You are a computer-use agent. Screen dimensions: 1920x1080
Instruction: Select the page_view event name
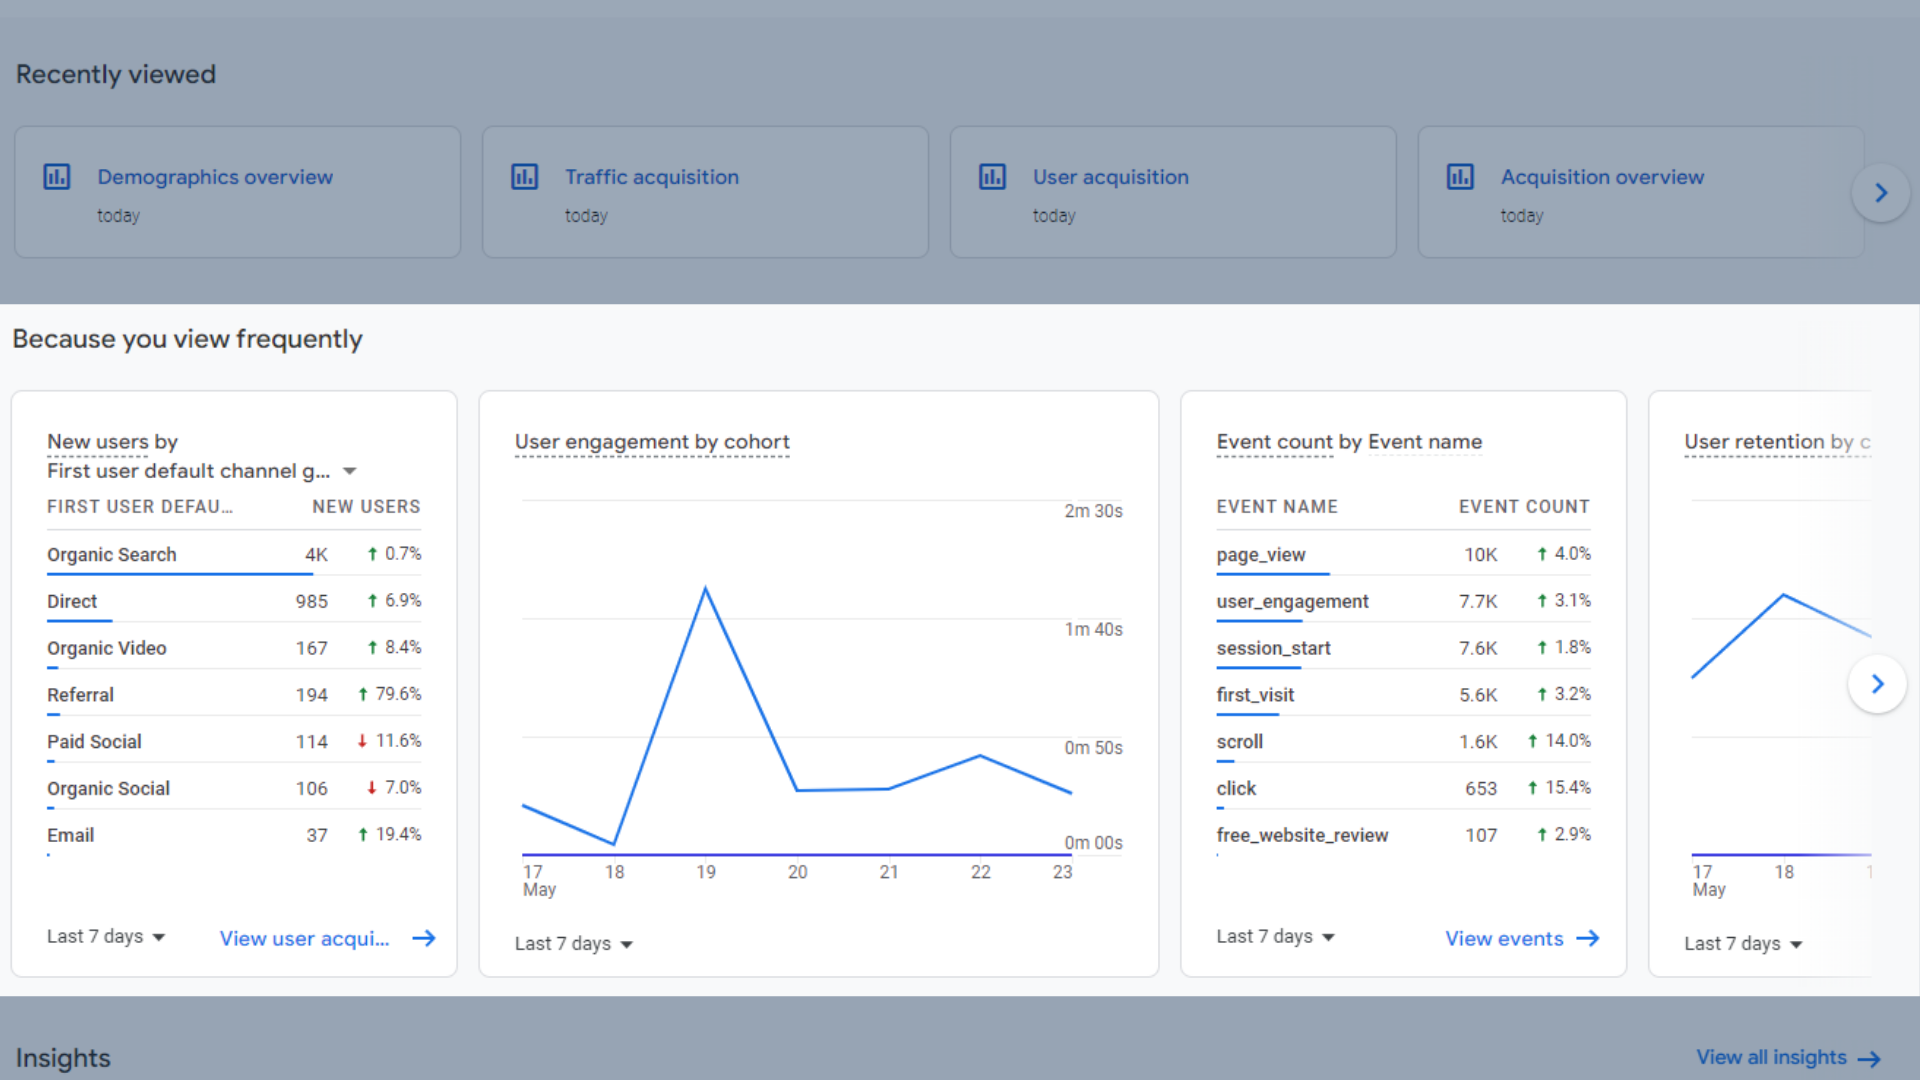[1261, 554]
